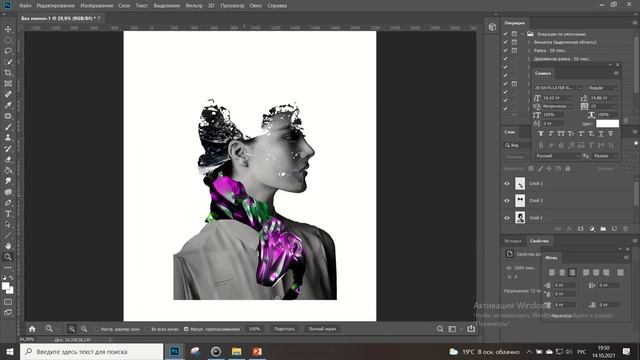Click Create new layer icon
Image resolution: width=640 pixels, height=360 pixels.
[x=614, y=229]
